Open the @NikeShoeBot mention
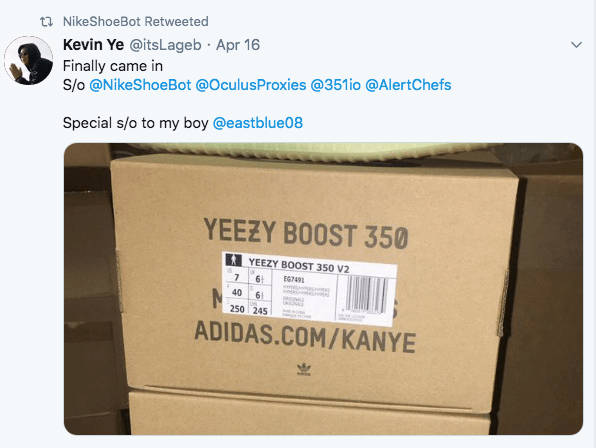The height and width of the screenshot is (448, 596). [x=140, y=85]
